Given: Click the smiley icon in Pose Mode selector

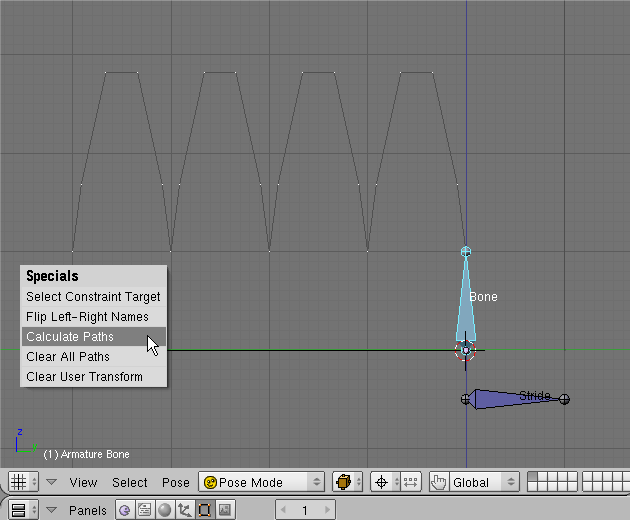Looking at the screenshot, I should [x=210, y=482].
